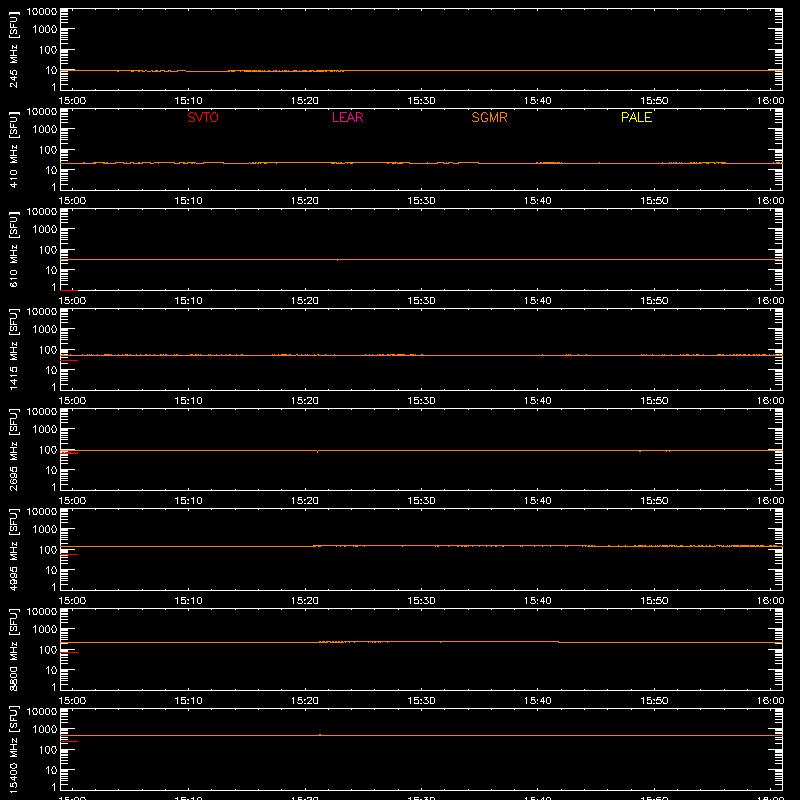This screenshot has width=800, height=800.
Task: Select the 8800 MHz [SFU] axis title
Action: [x=13, y=649]
